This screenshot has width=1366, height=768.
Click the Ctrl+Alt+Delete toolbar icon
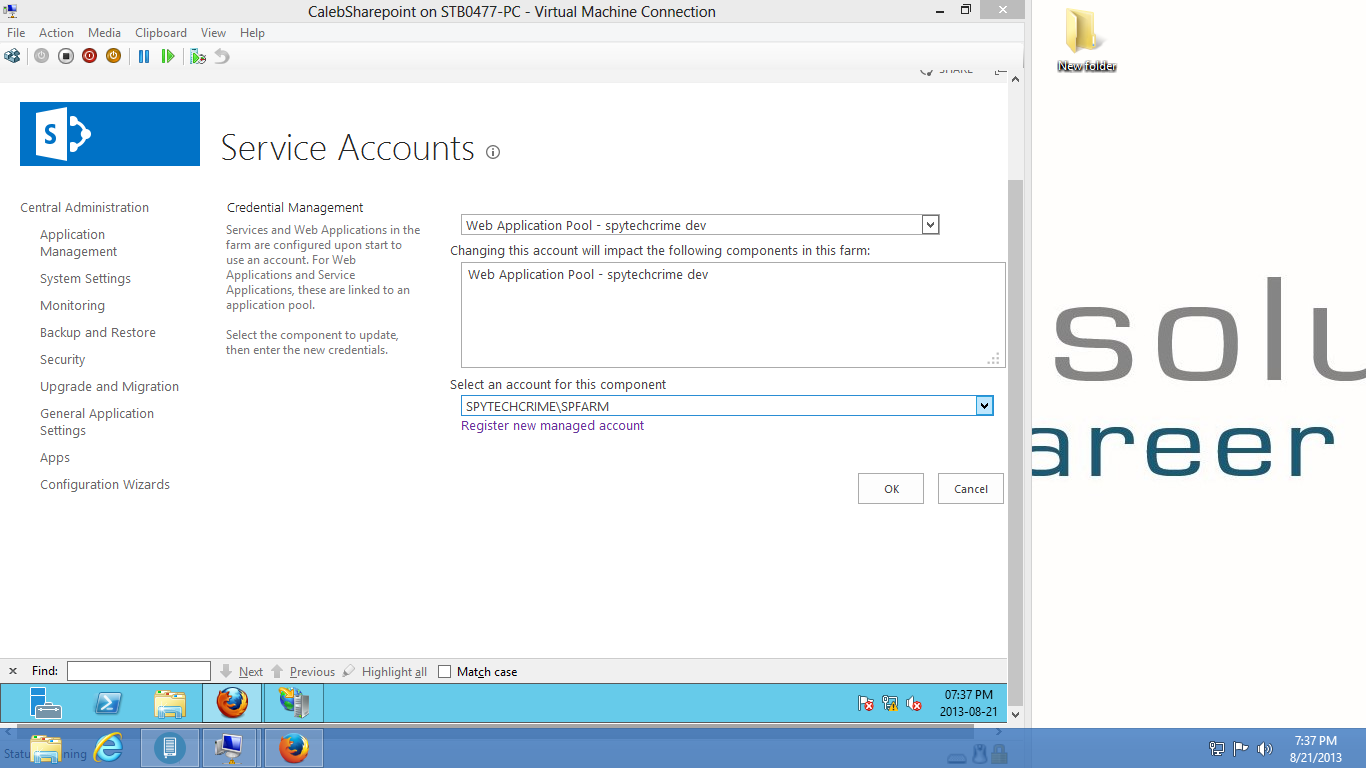[12, 56]
